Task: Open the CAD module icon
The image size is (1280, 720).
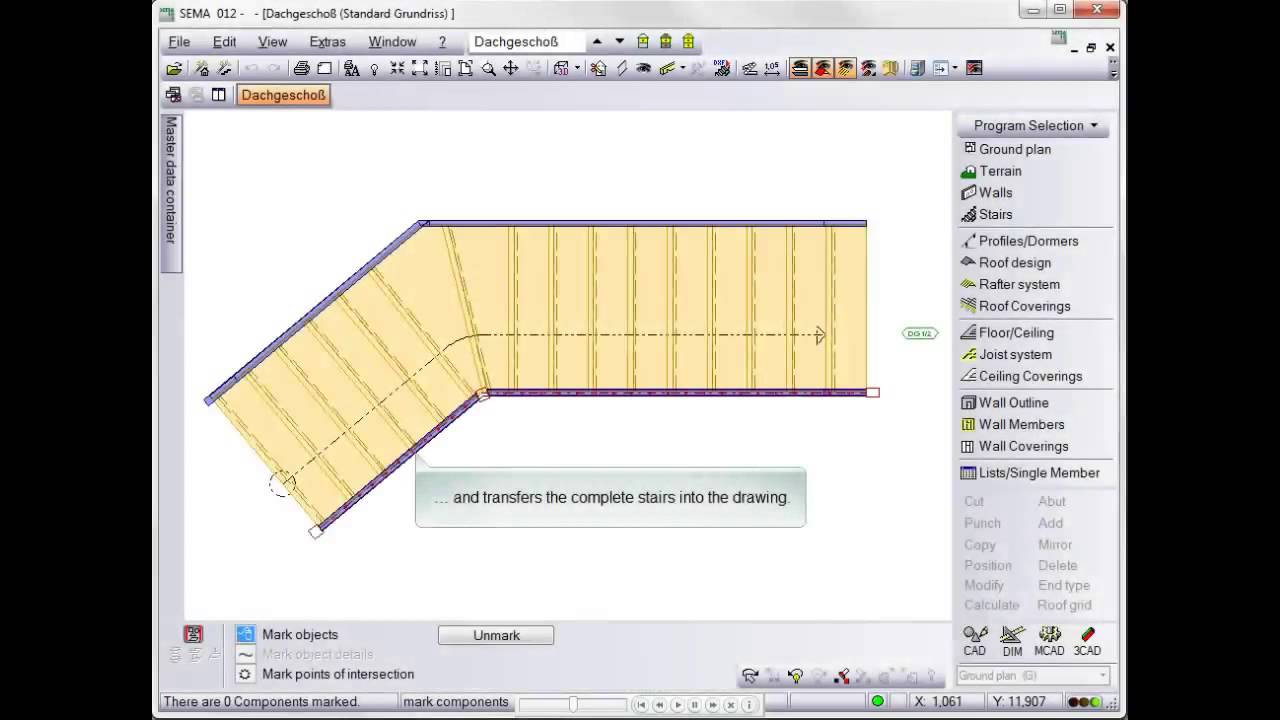Action: [x=975, y=641]
